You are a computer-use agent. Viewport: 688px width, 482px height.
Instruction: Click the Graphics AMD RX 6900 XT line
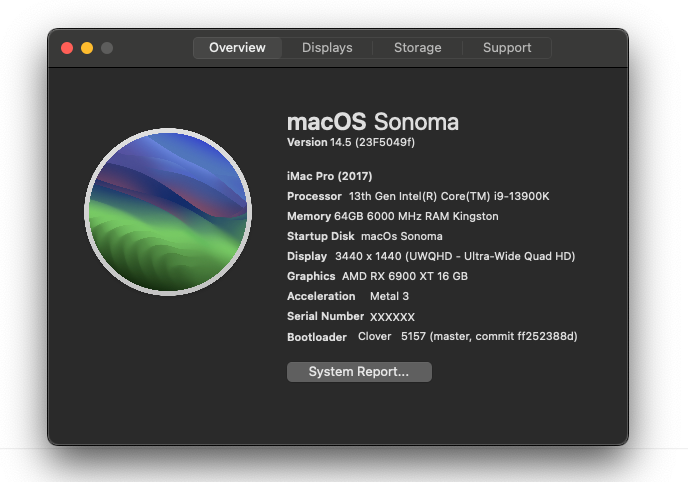(x=377, y=276)
